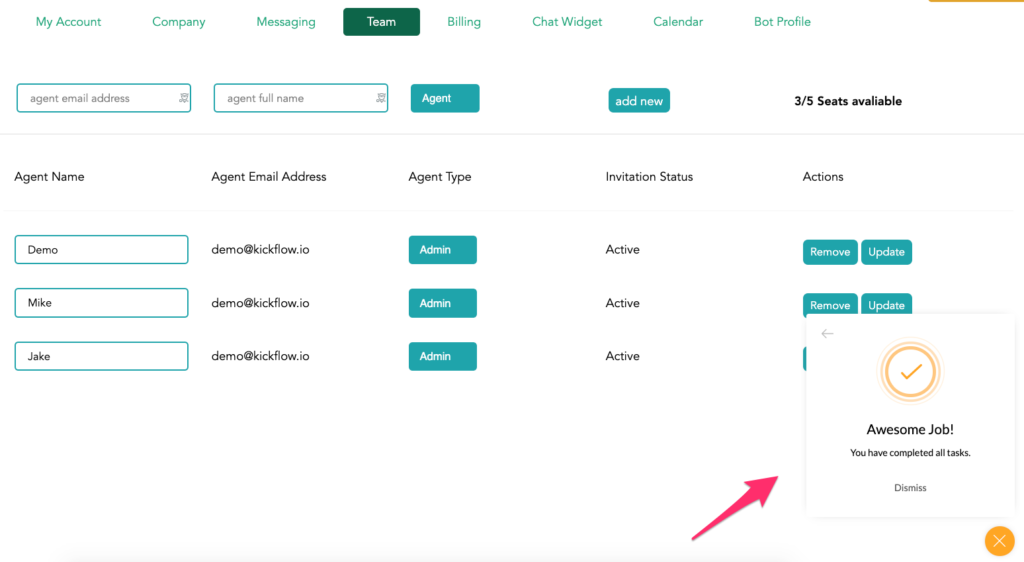Click the Awesome Job! heading
This screenshot has width=1024, height=562.
(910, 429)
